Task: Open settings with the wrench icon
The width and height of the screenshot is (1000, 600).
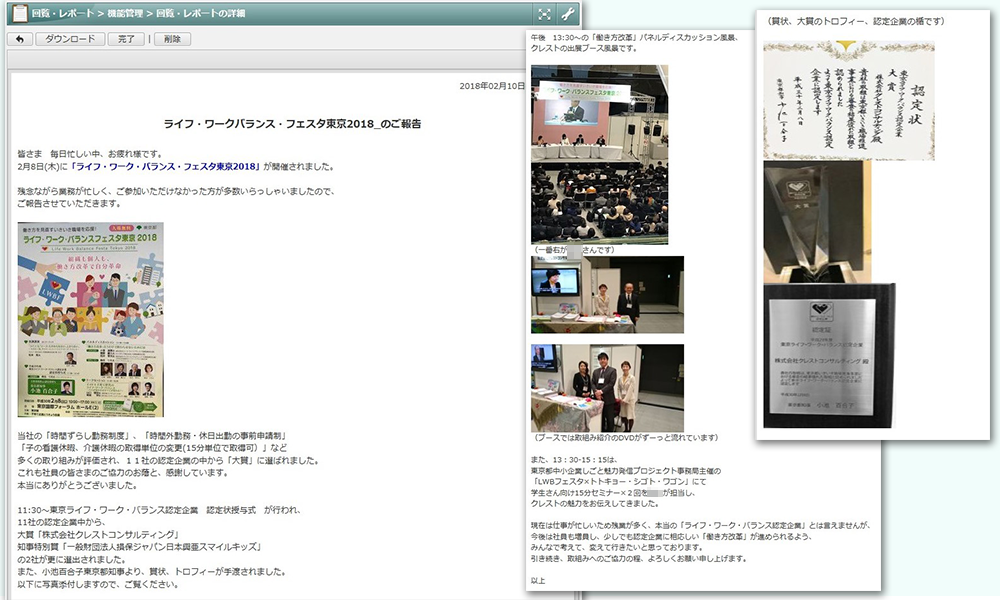Action: pos(568,14)
